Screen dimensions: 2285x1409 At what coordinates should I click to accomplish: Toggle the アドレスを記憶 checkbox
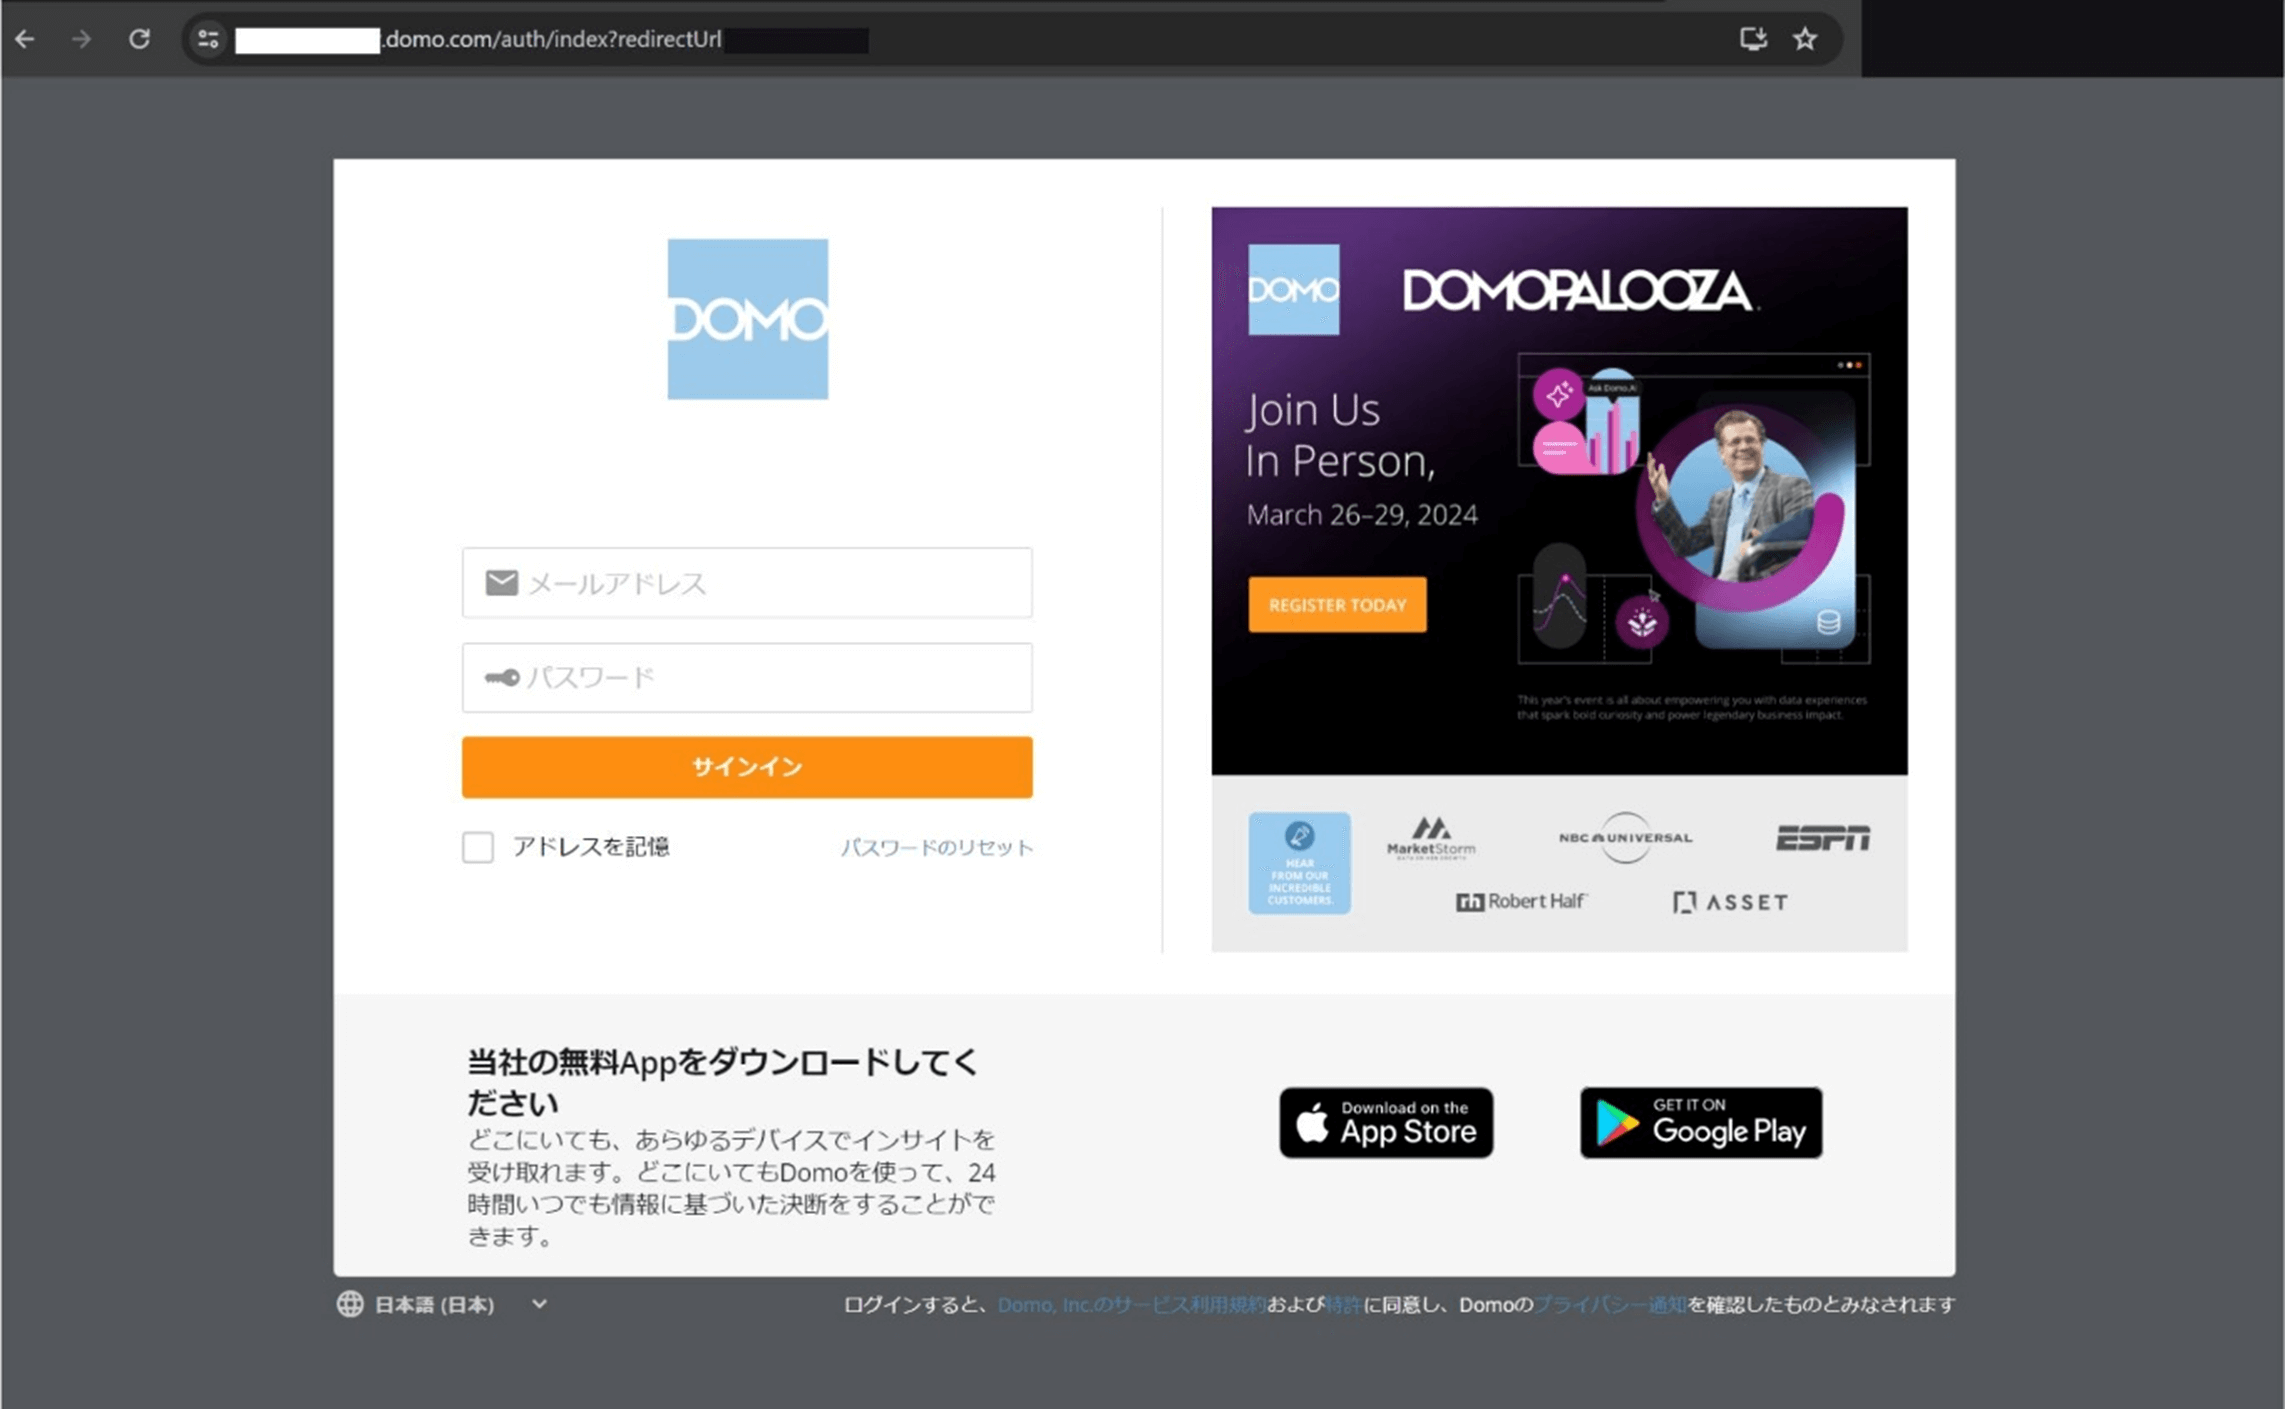tap(478, 847)
